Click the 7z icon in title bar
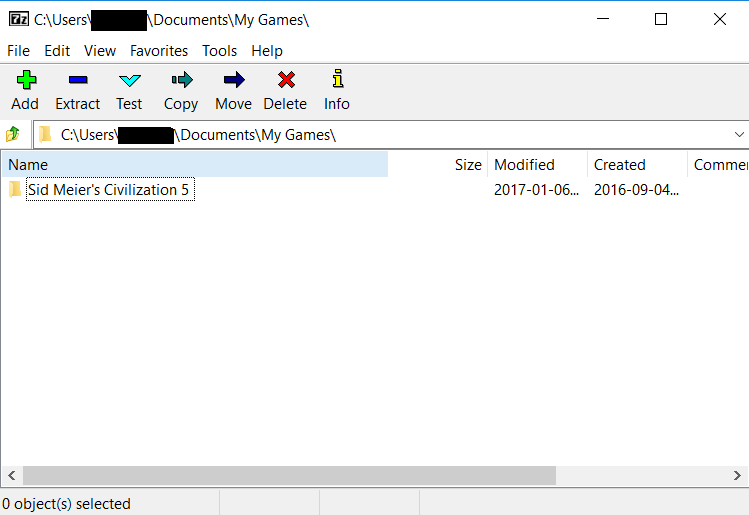749x515 pixels. 19,19
